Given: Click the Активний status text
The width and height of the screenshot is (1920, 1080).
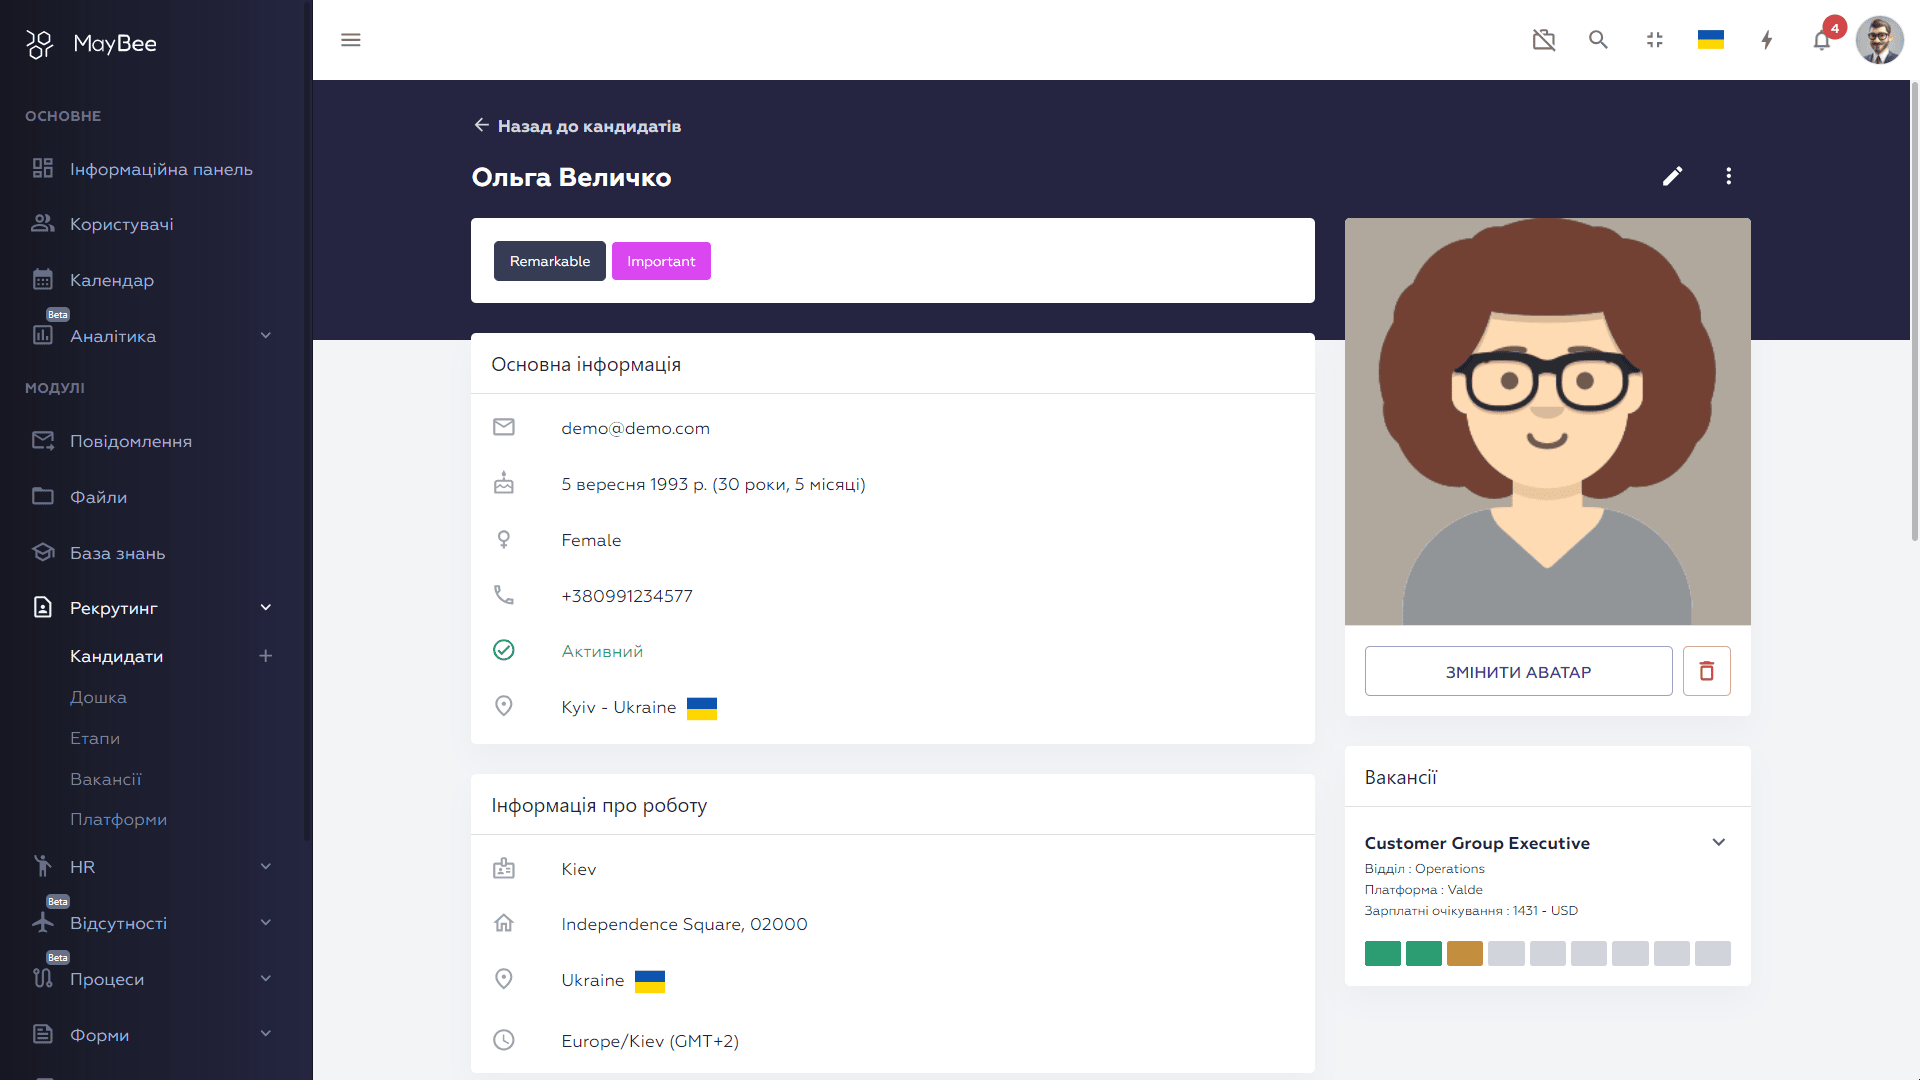Looking at the screenshot, I should [602, 651].
